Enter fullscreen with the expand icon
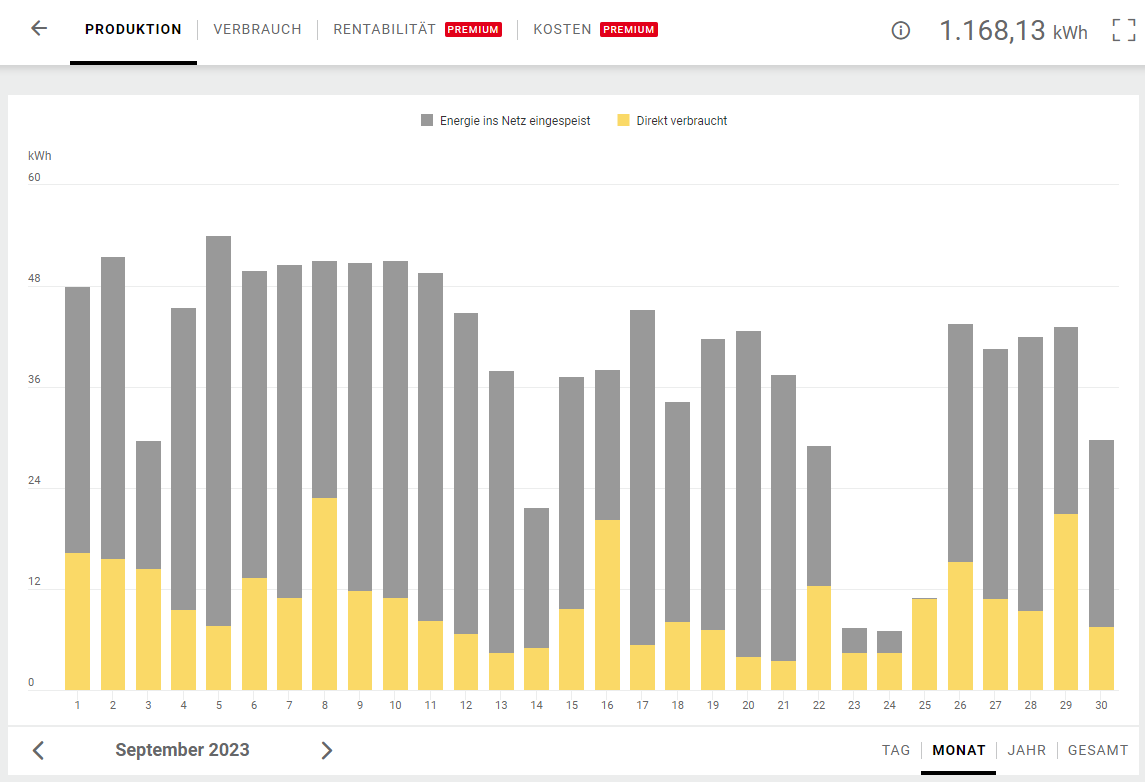This screenshot has width=1145, height=782. point(1124,30)
